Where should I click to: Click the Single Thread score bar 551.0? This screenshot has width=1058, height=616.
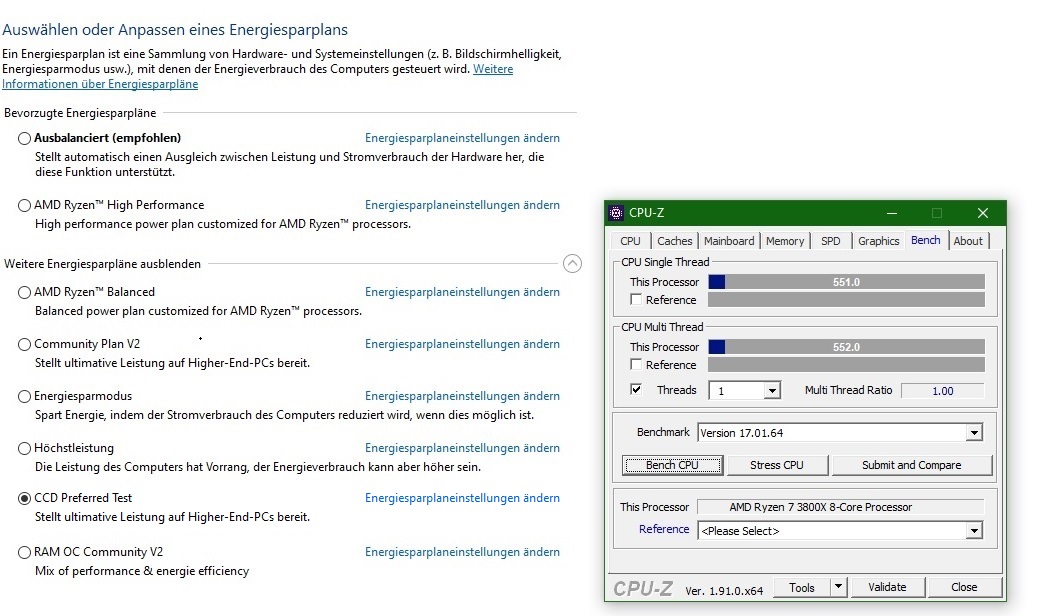click(846, 282)
